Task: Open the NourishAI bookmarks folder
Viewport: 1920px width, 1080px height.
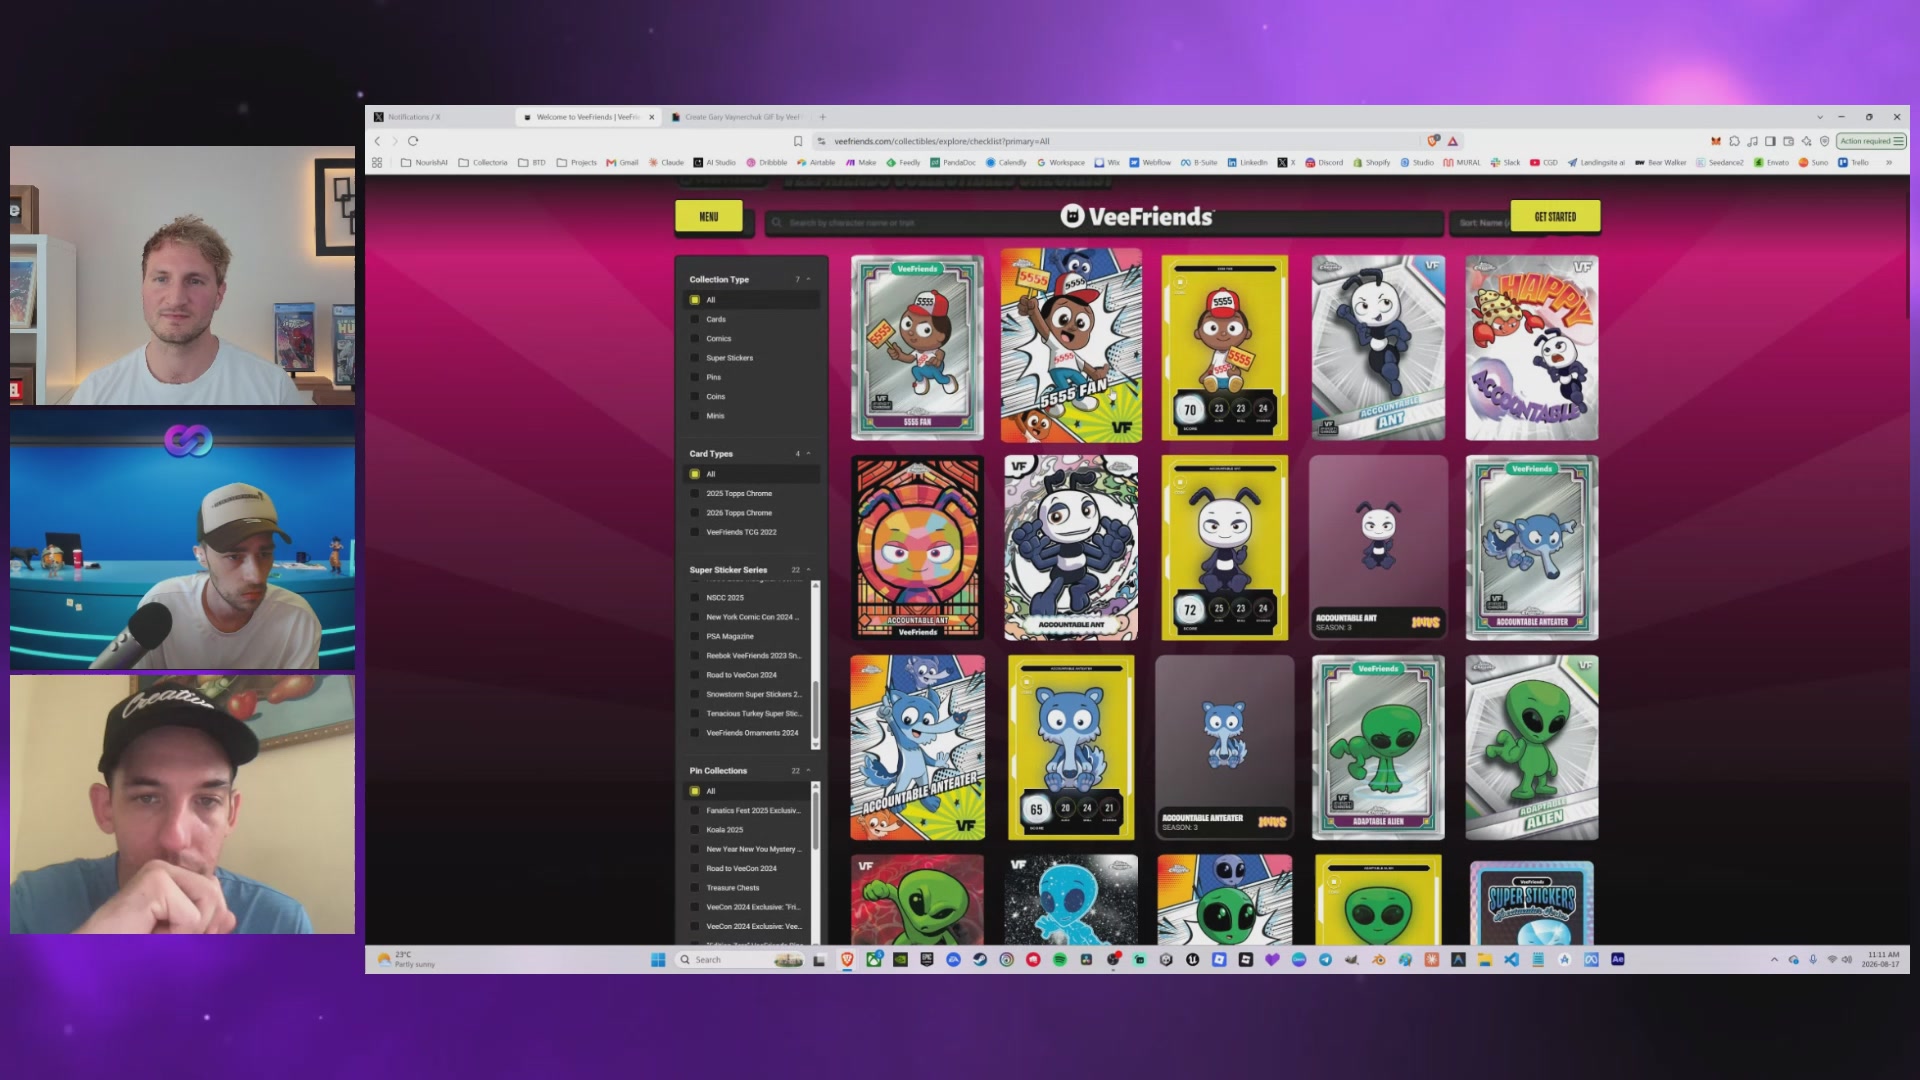Action: (x=424, y=162)
